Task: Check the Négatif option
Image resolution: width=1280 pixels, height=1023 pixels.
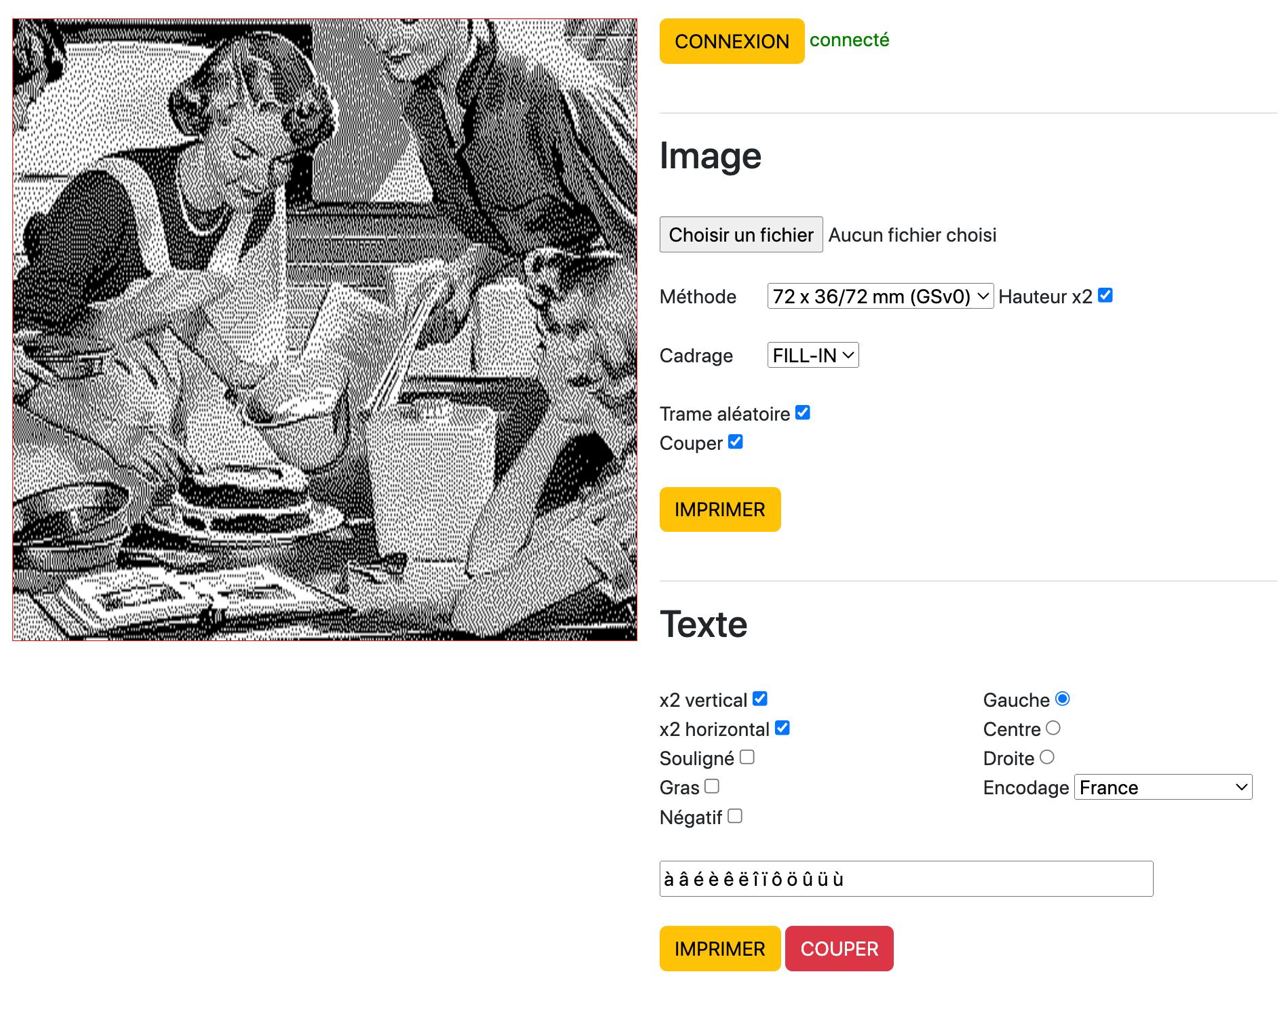Action: [x=735, y=816]
